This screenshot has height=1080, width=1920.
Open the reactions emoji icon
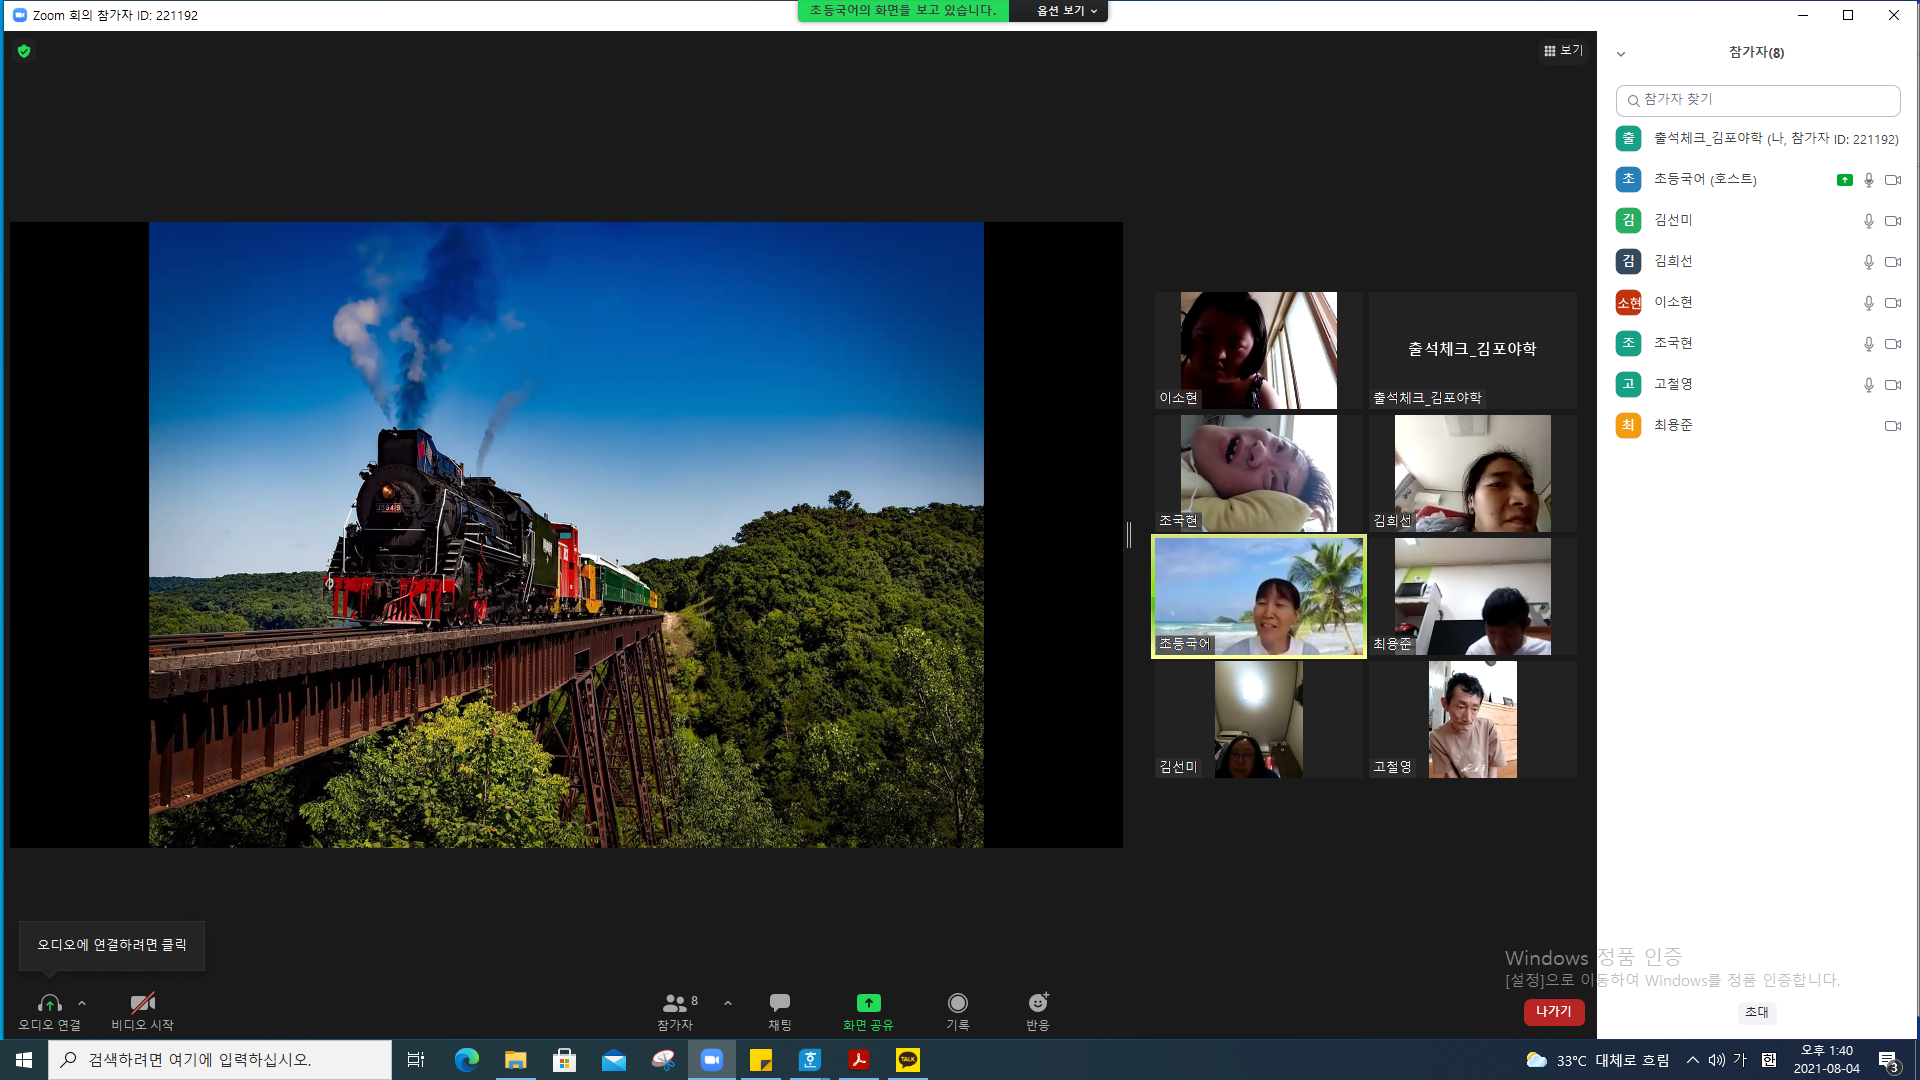(x=1038, y=1003)
